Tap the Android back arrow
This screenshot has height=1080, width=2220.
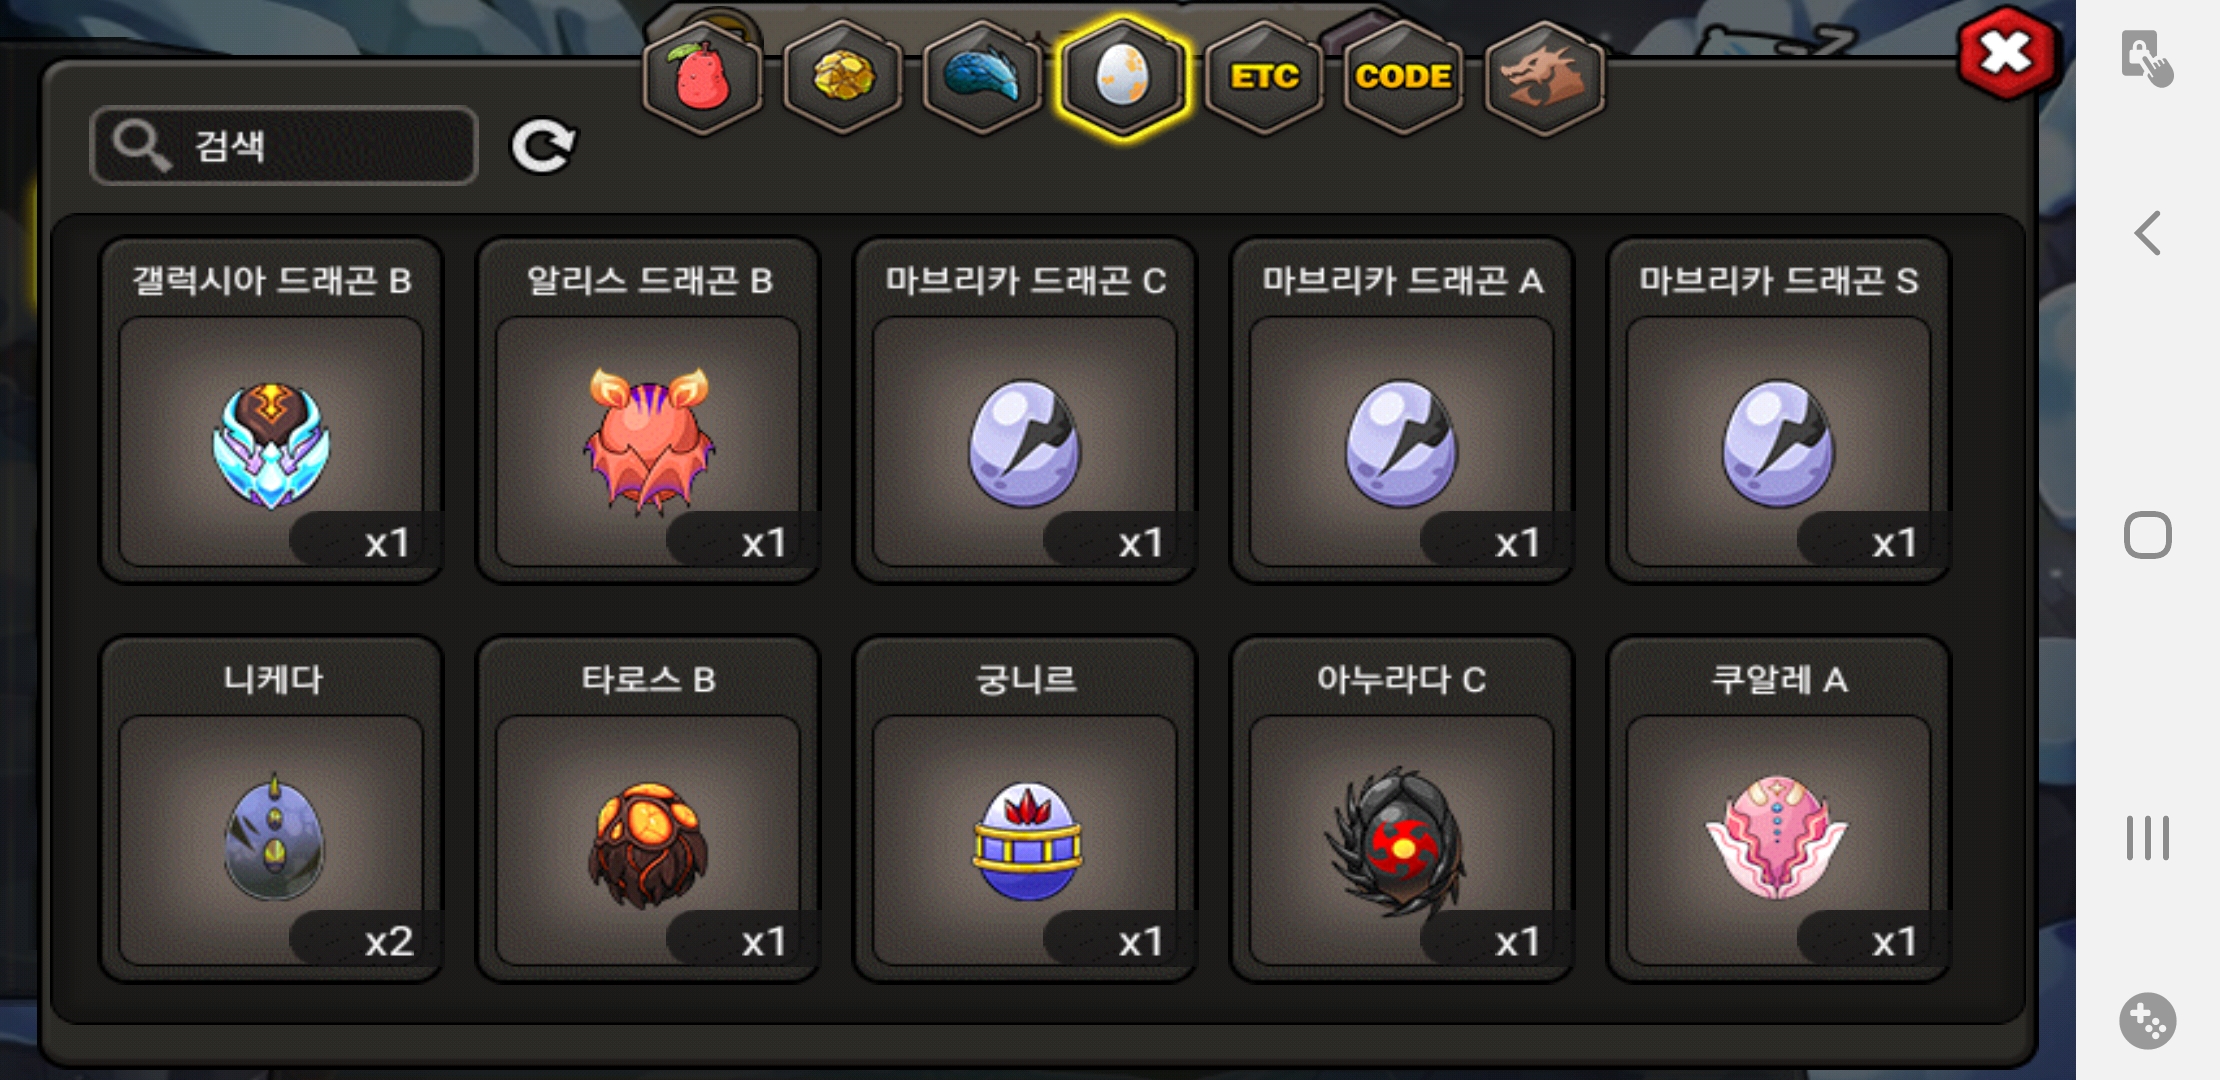pyautogui.click(x=2147, y=233)
